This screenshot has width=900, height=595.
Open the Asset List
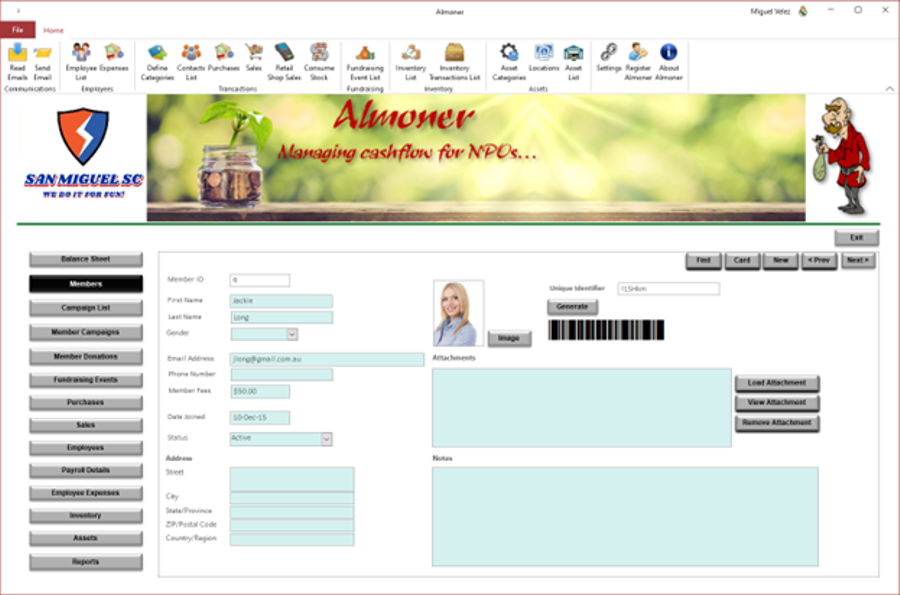point(573,61)
